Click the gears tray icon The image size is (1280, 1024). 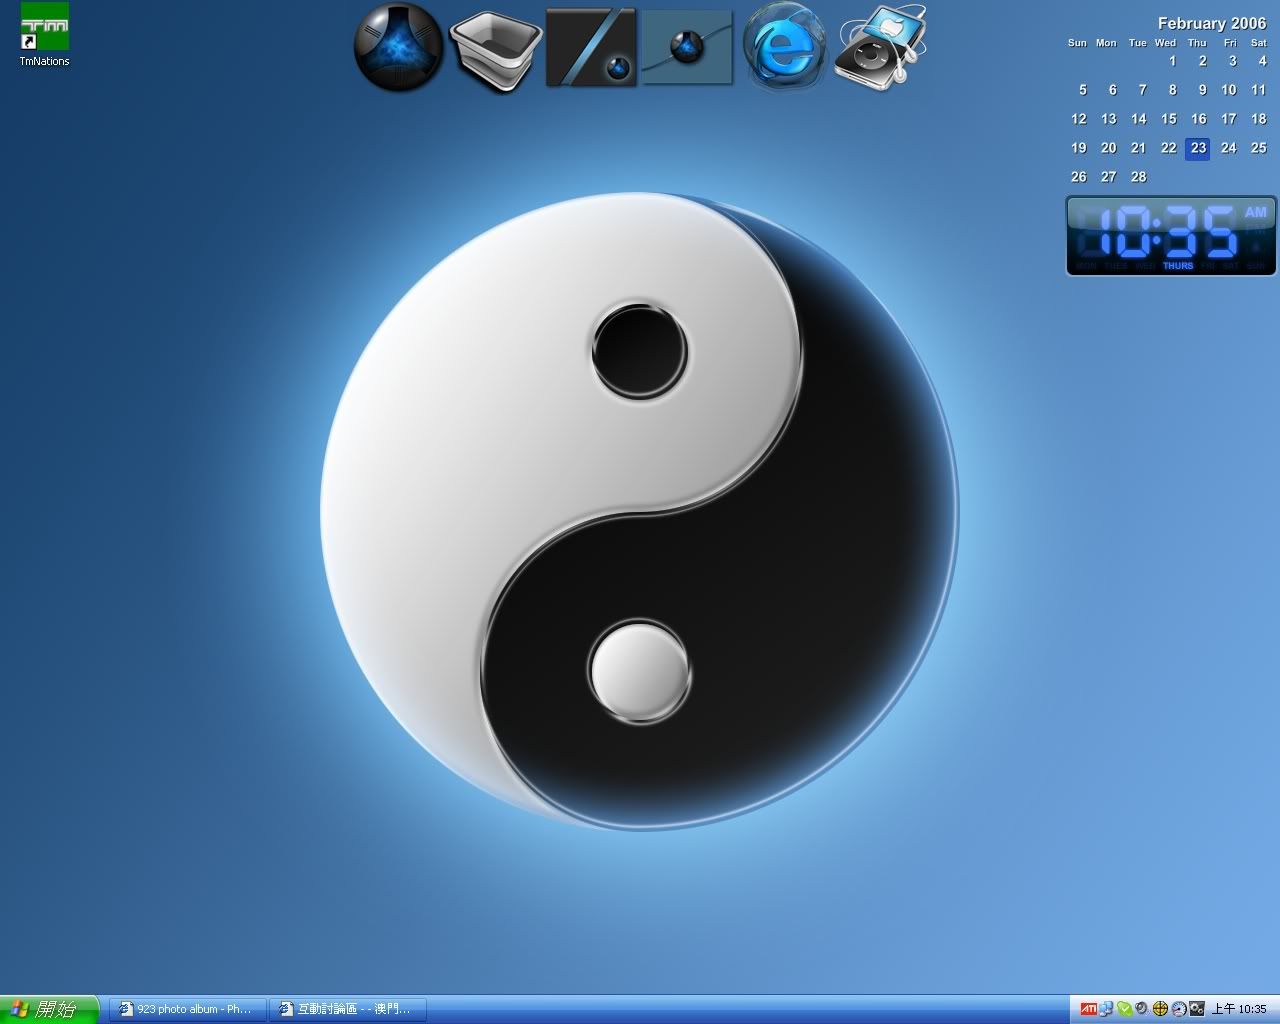coord(1196,1009)
